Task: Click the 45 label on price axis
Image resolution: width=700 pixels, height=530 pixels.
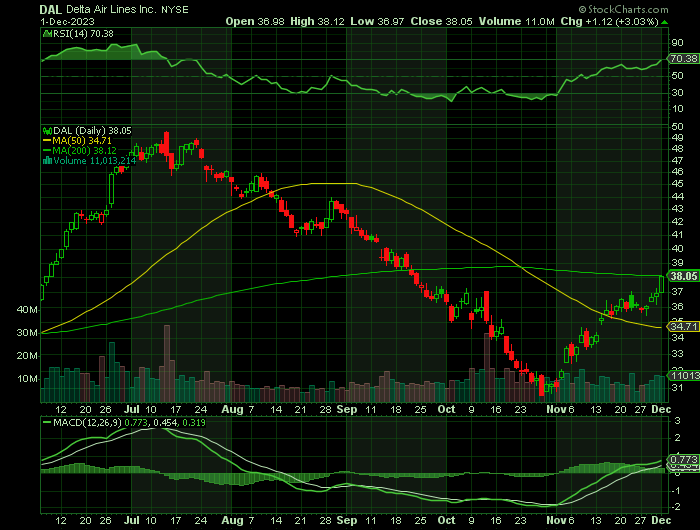Action: 677,184
